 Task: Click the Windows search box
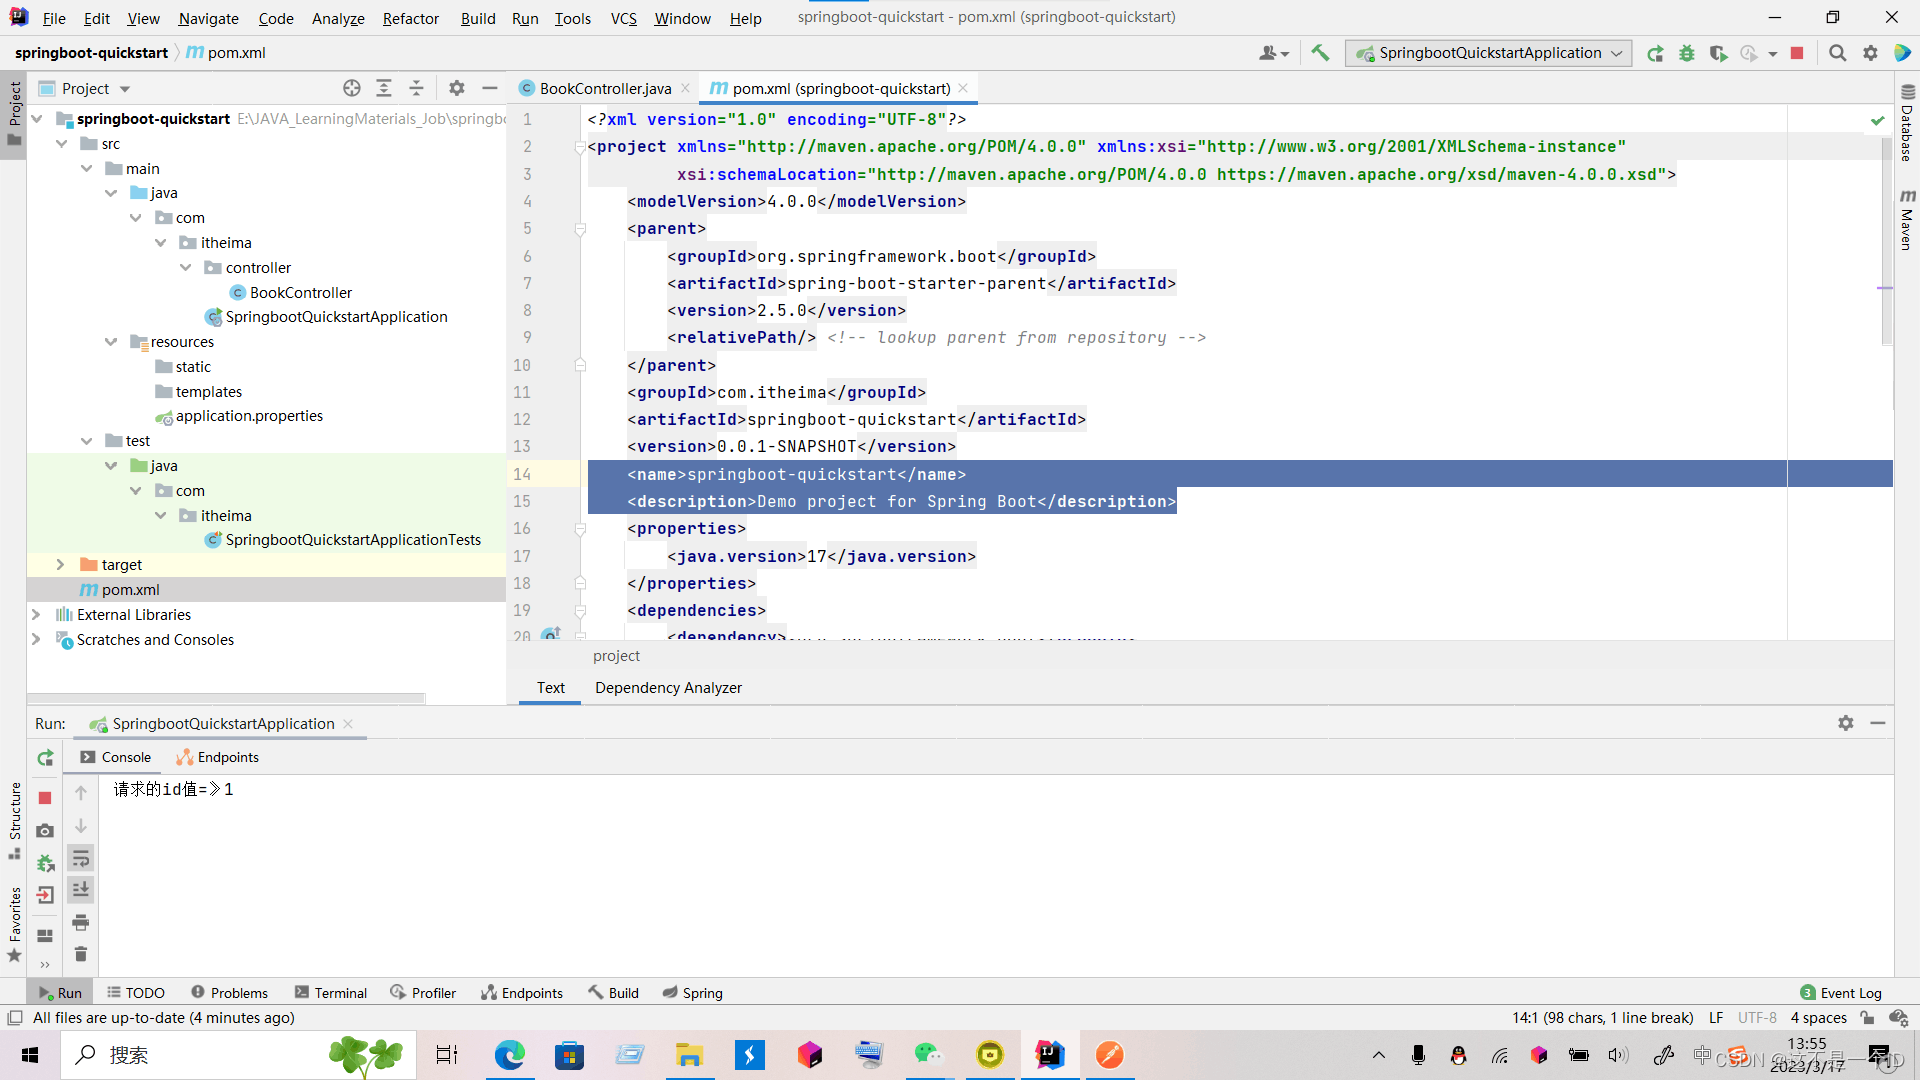coord(238,1055)
